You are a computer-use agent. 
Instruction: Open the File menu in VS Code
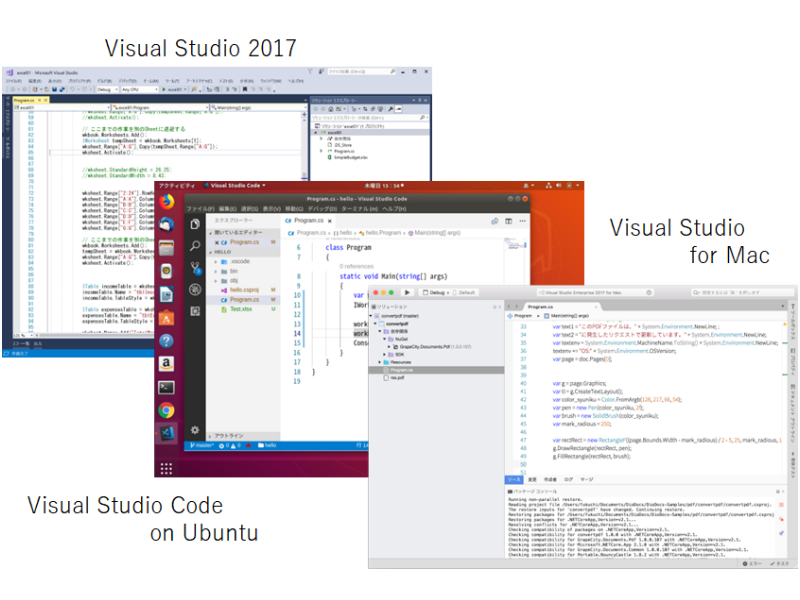[x=200, y=209]
